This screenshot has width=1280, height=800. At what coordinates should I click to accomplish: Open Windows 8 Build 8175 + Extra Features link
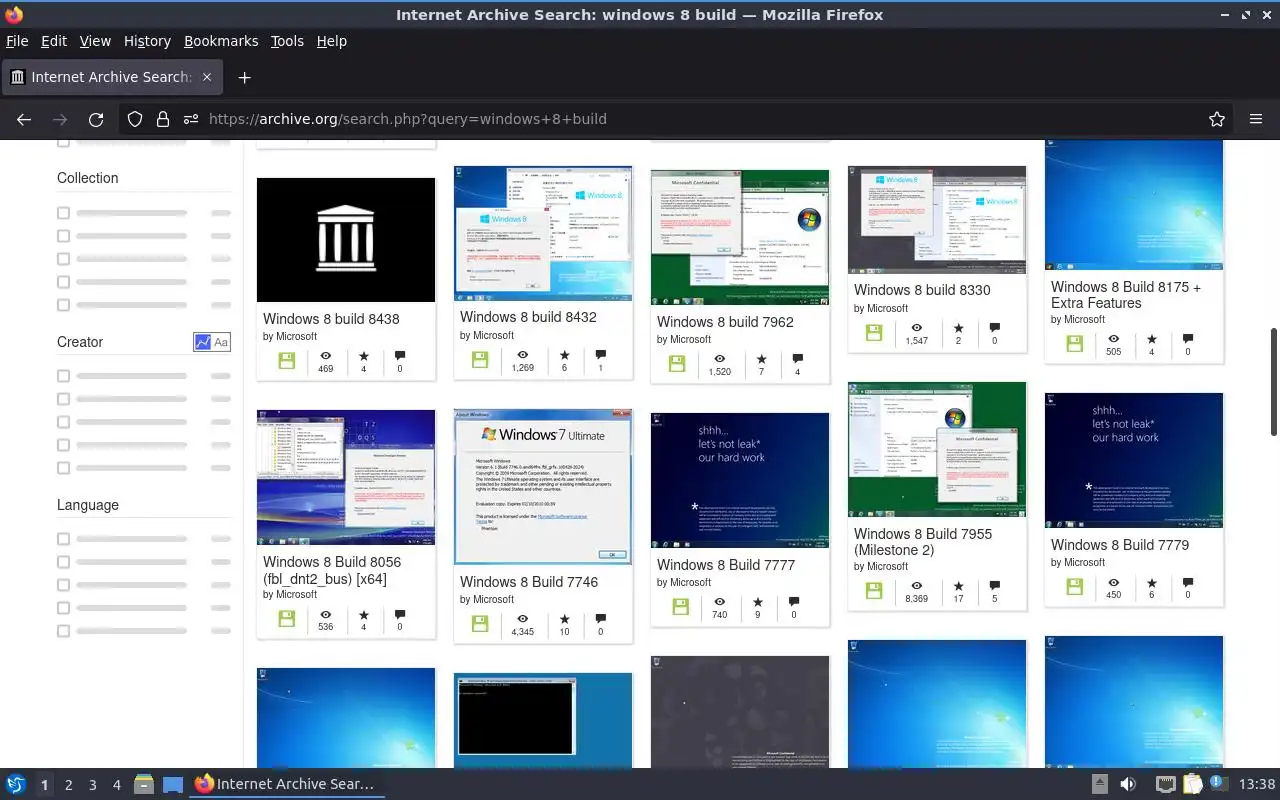[x=1126, y=295]
